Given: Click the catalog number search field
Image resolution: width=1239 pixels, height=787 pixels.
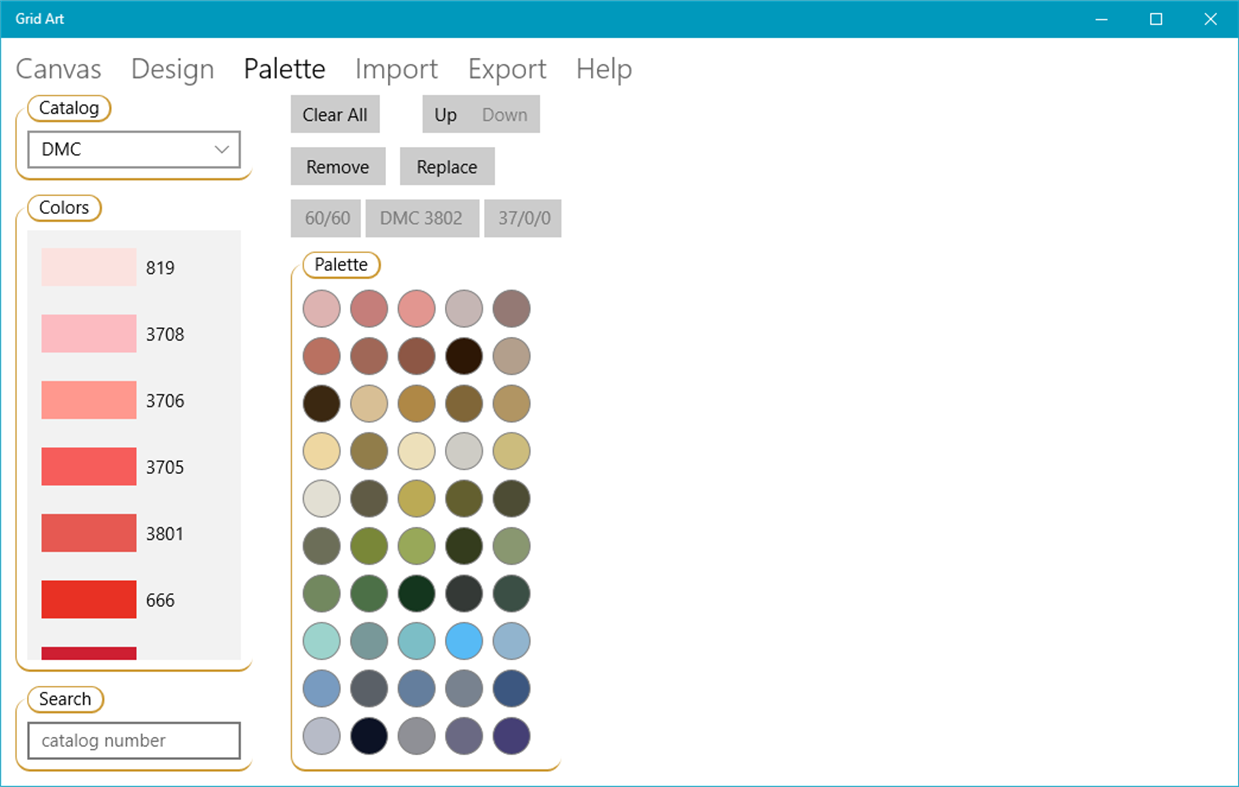Looking at the screenshot, I should click(x=134, y=740).
